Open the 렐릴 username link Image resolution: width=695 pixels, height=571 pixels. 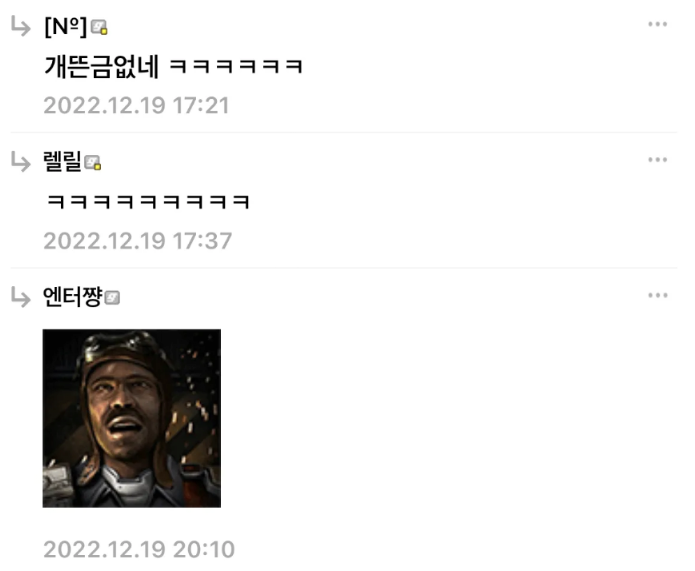(x=62, y=161)
